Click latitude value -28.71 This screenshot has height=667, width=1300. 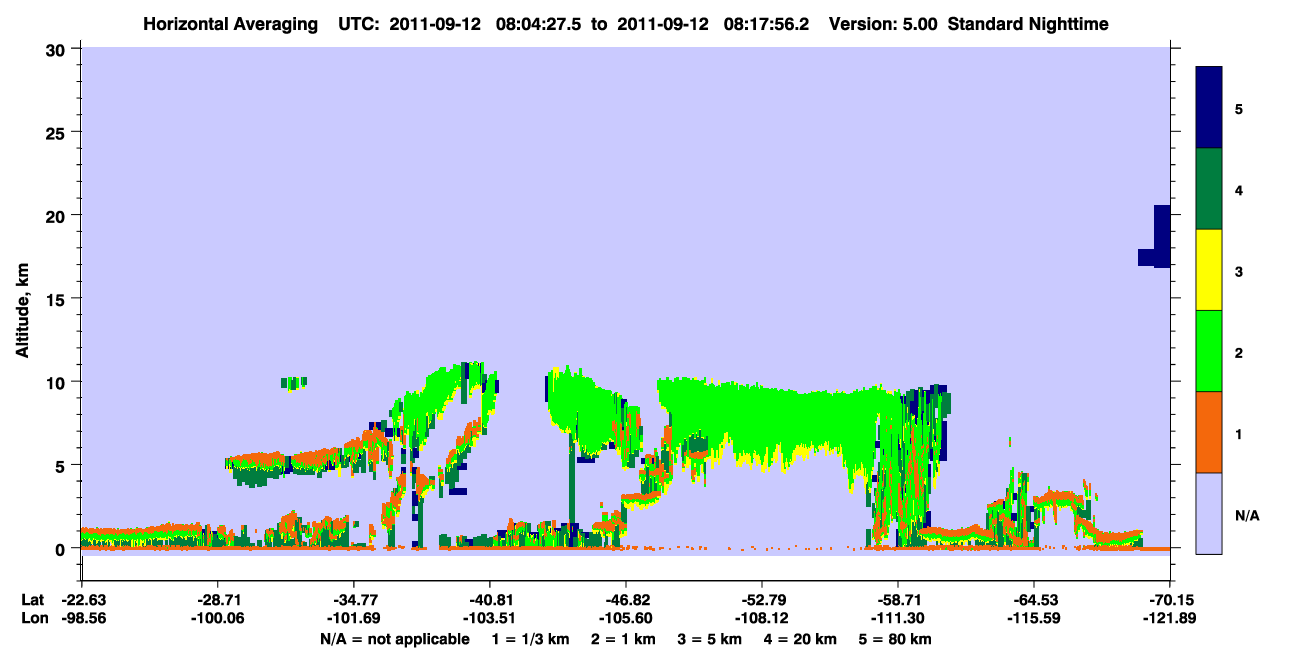tap(217, 600)
